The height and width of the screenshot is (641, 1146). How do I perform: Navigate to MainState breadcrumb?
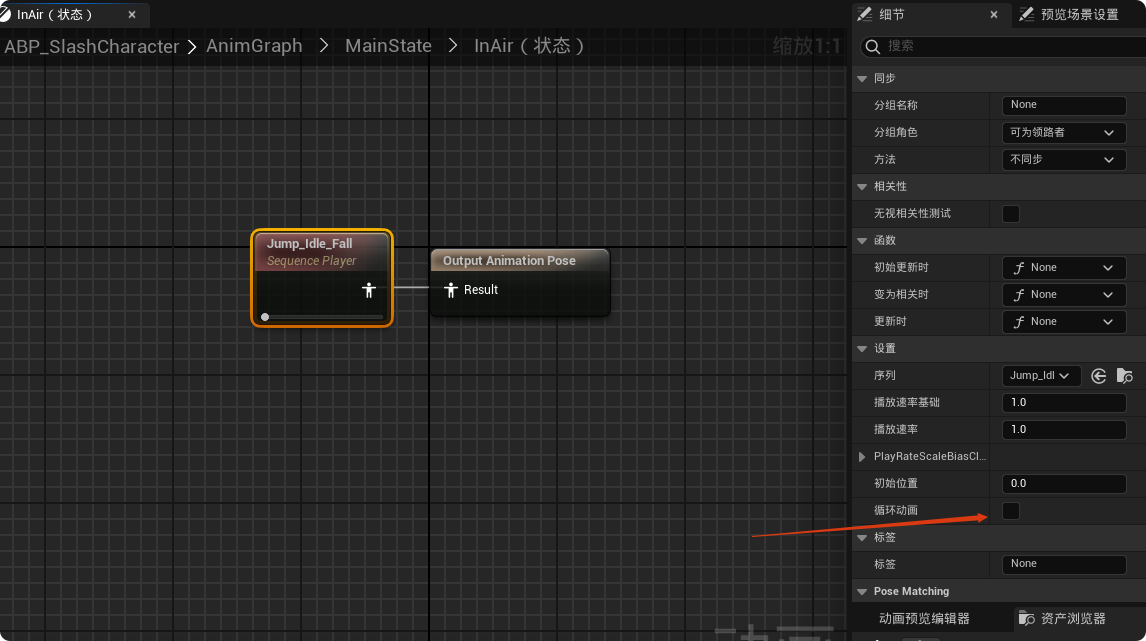[x=388, y=46]
